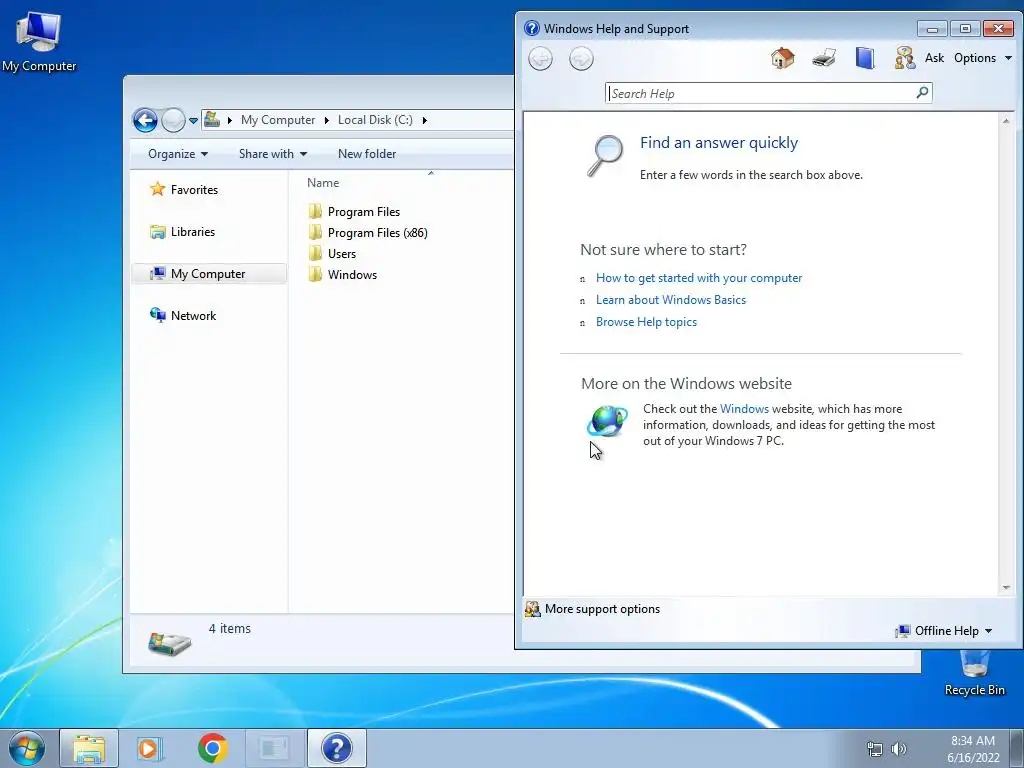Screen dimensions: 1024x768
Task: Open the Share with dropdown
Action: click(x=273, y=154)
